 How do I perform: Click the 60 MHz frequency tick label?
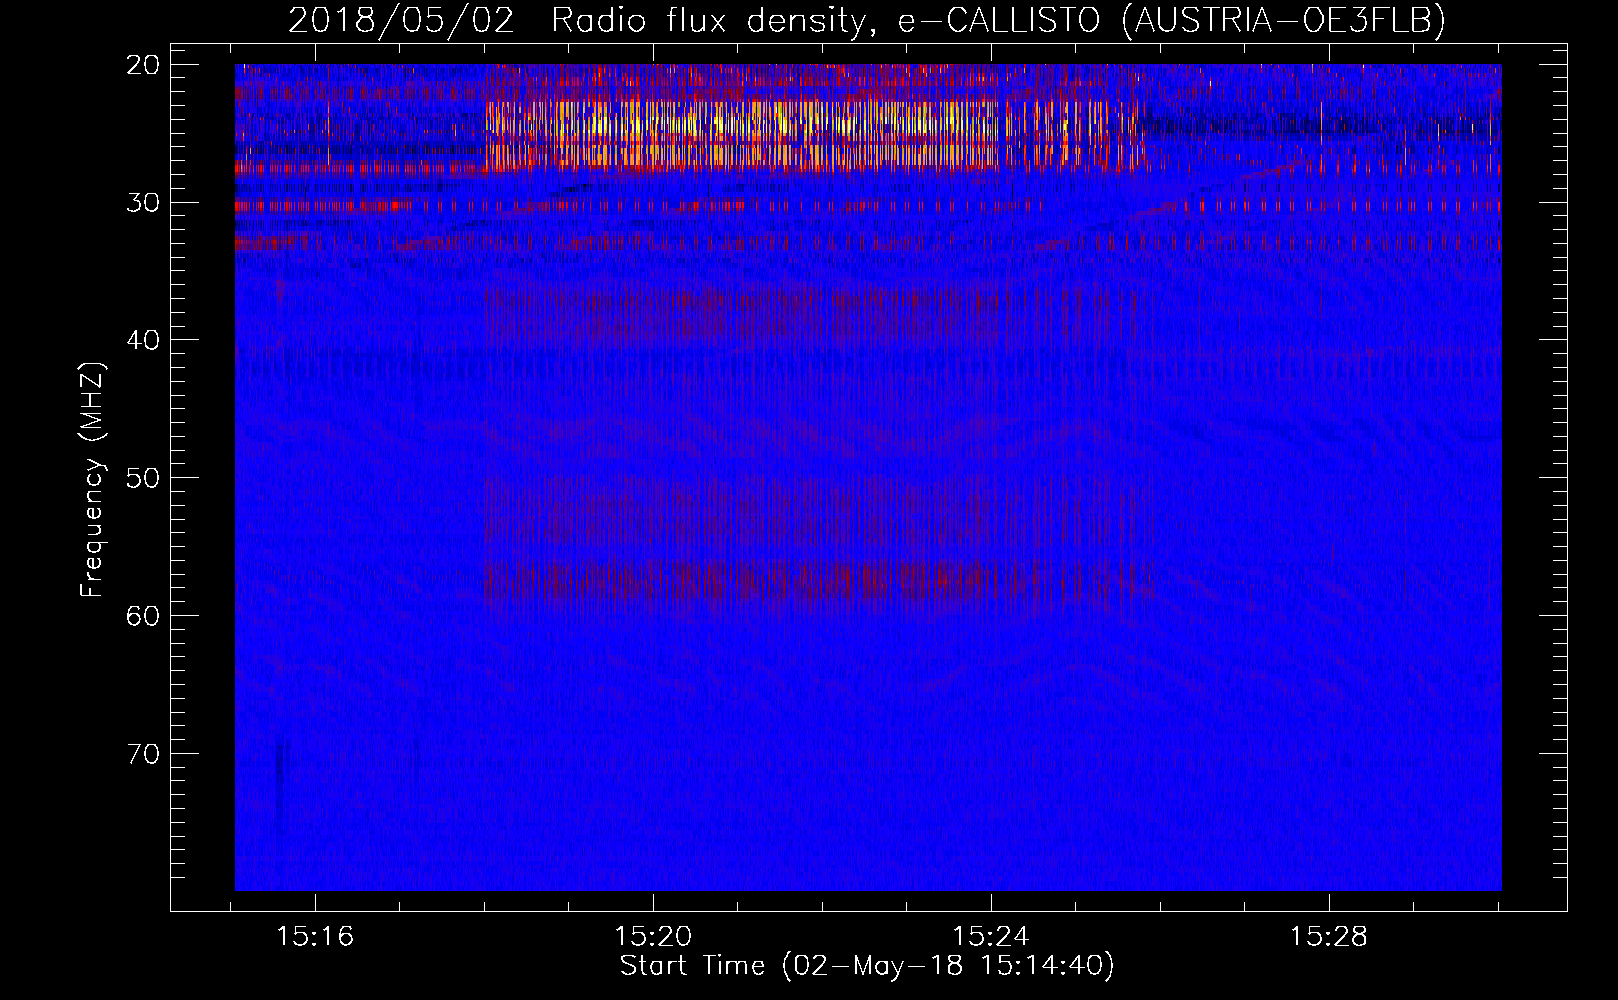pyautogui.click(x=143, y=615)
